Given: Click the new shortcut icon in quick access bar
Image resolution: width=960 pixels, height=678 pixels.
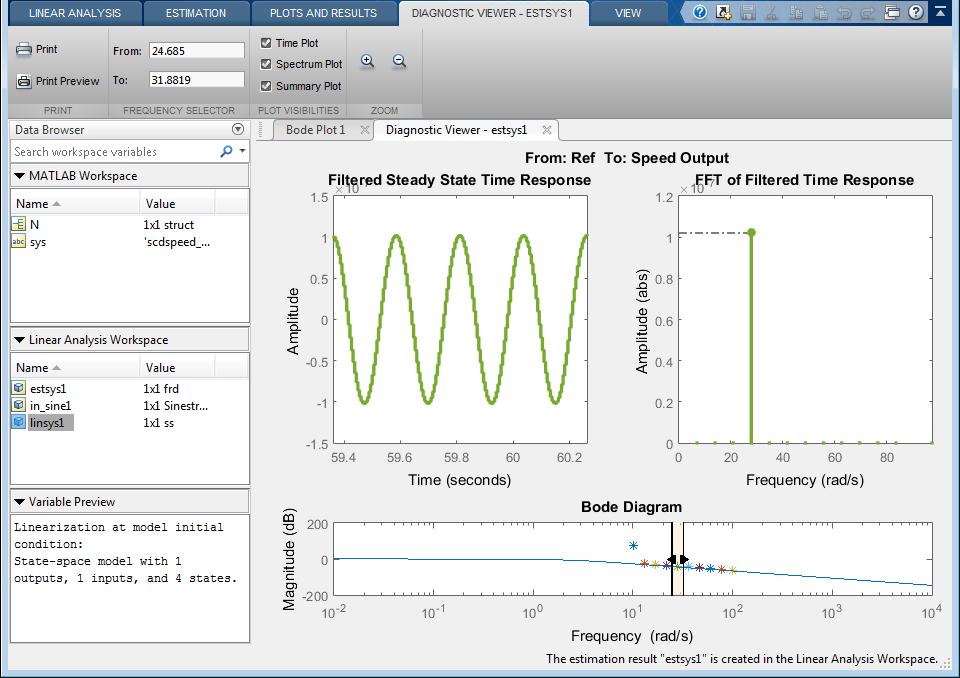Looking at the screenshot, I should click(x=724, y=12).
